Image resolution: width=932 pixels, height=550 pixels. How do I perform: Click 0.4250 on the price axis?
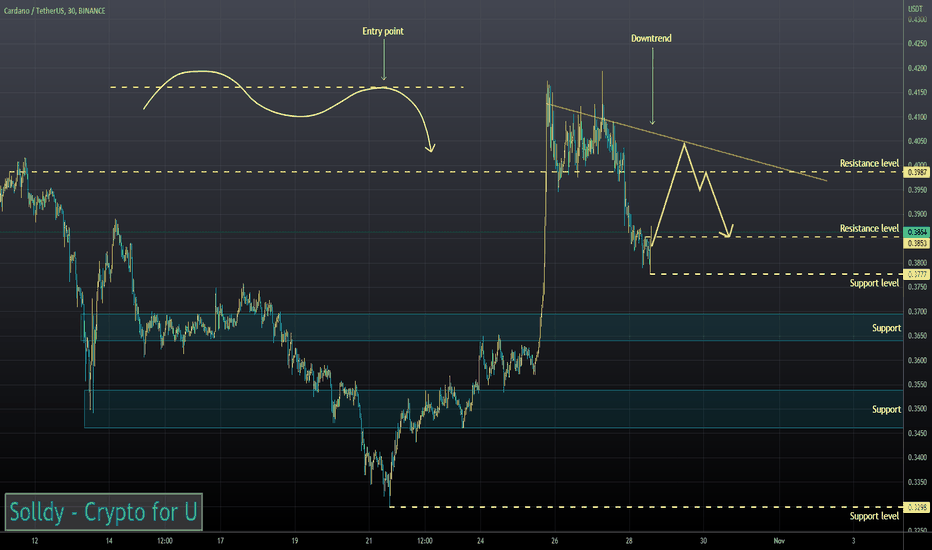pos(917,43)
